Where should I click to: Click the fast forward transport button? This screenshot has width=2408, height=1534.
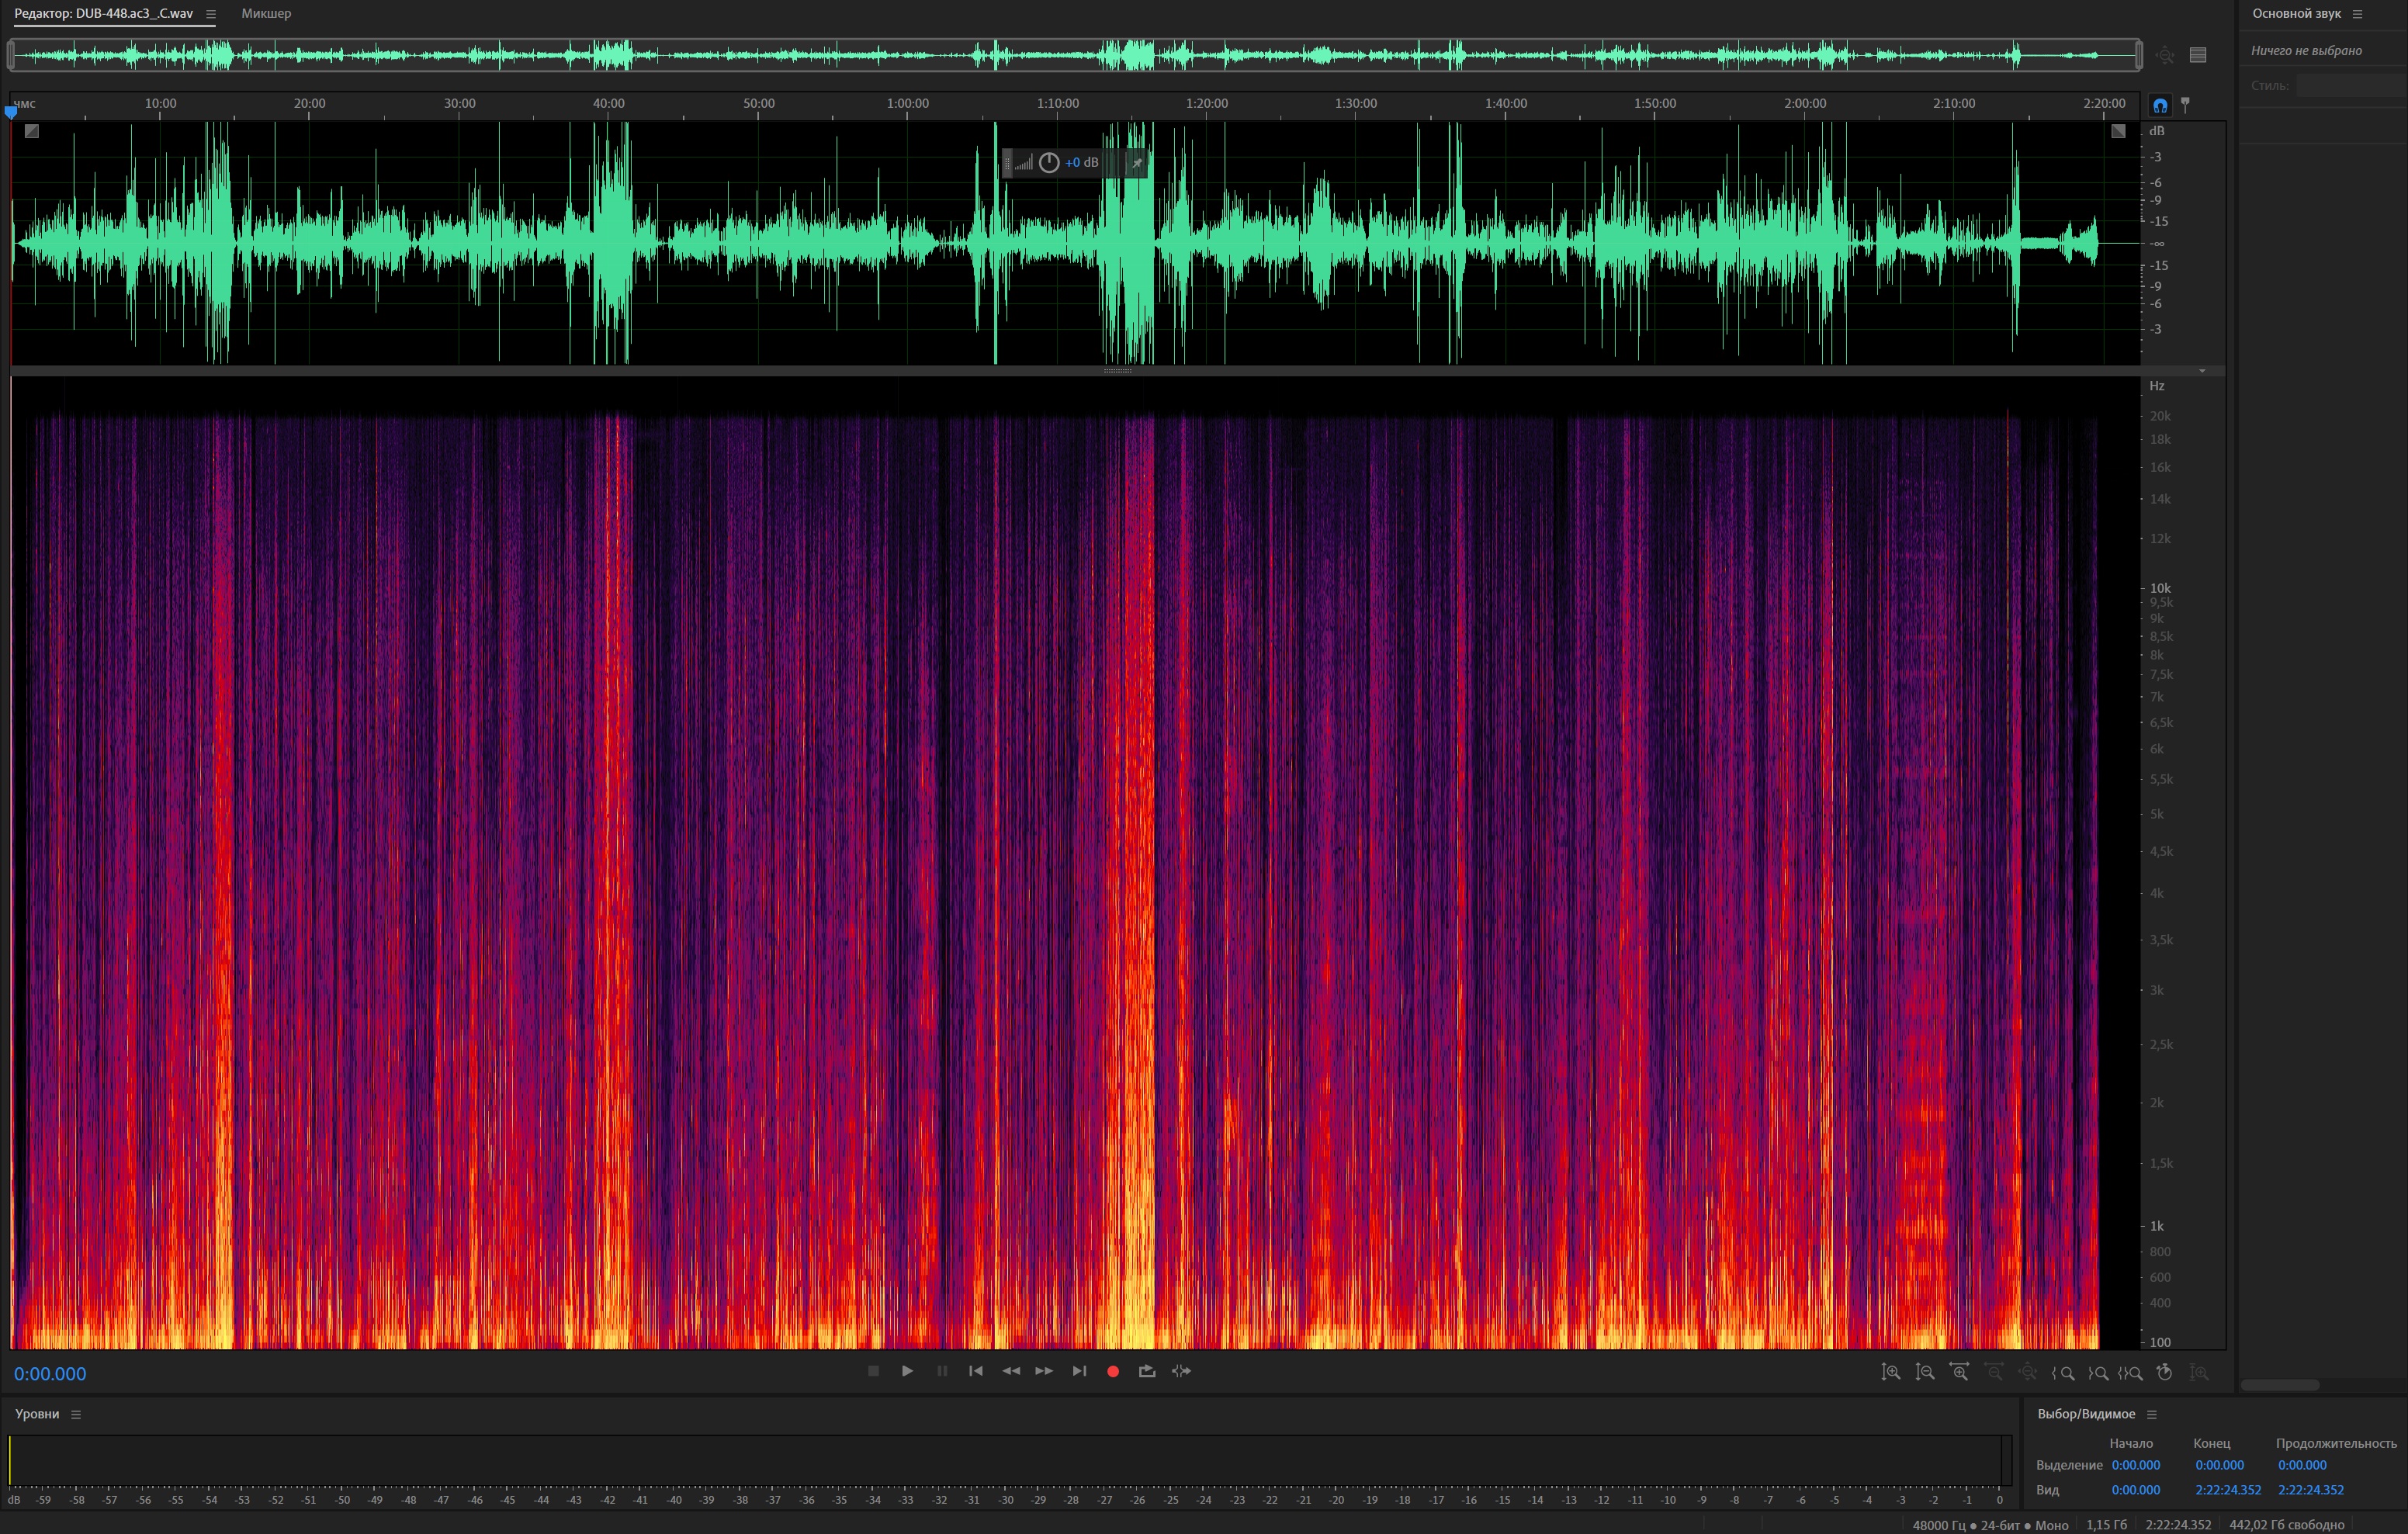(x=1044, y=1371)
